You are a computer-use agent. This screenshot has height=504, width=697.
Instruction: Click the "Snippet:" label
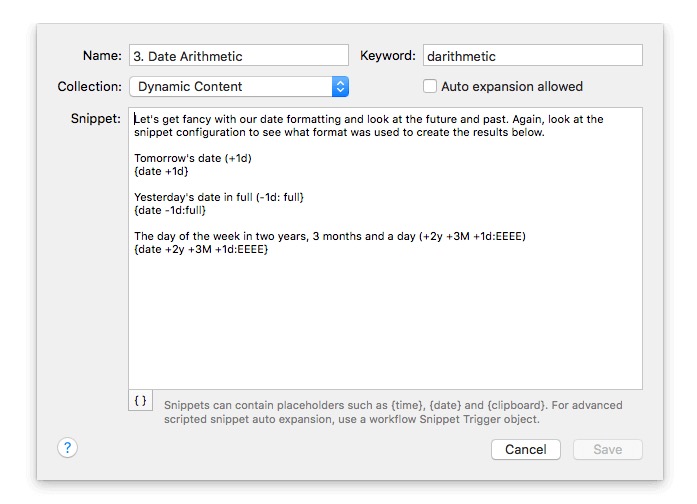click(96, 119)
